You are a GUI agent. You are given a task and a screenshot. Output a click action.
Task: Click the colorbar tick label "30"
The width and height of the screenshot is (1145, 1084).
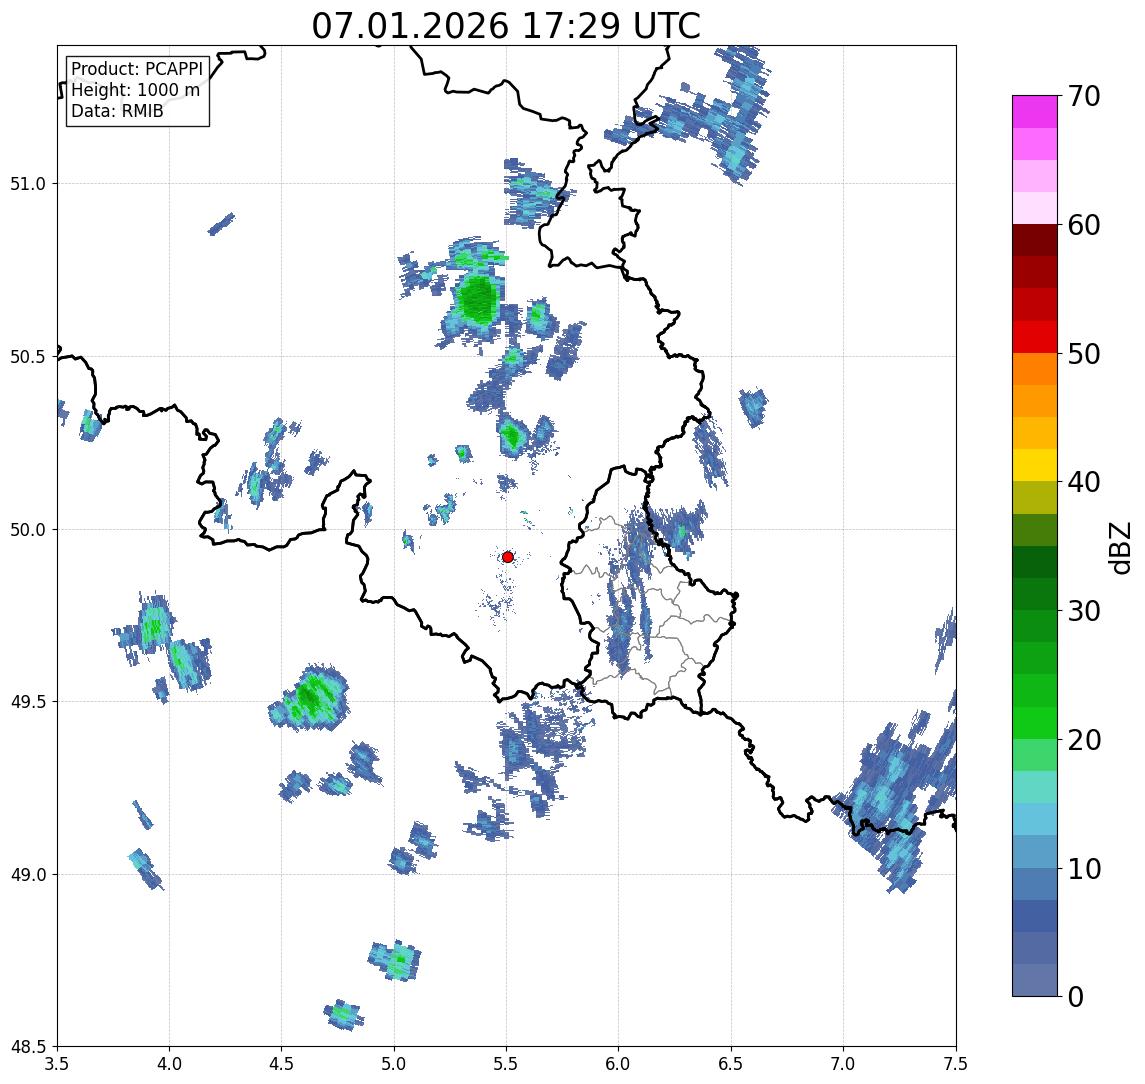[x=1084, y=611]
